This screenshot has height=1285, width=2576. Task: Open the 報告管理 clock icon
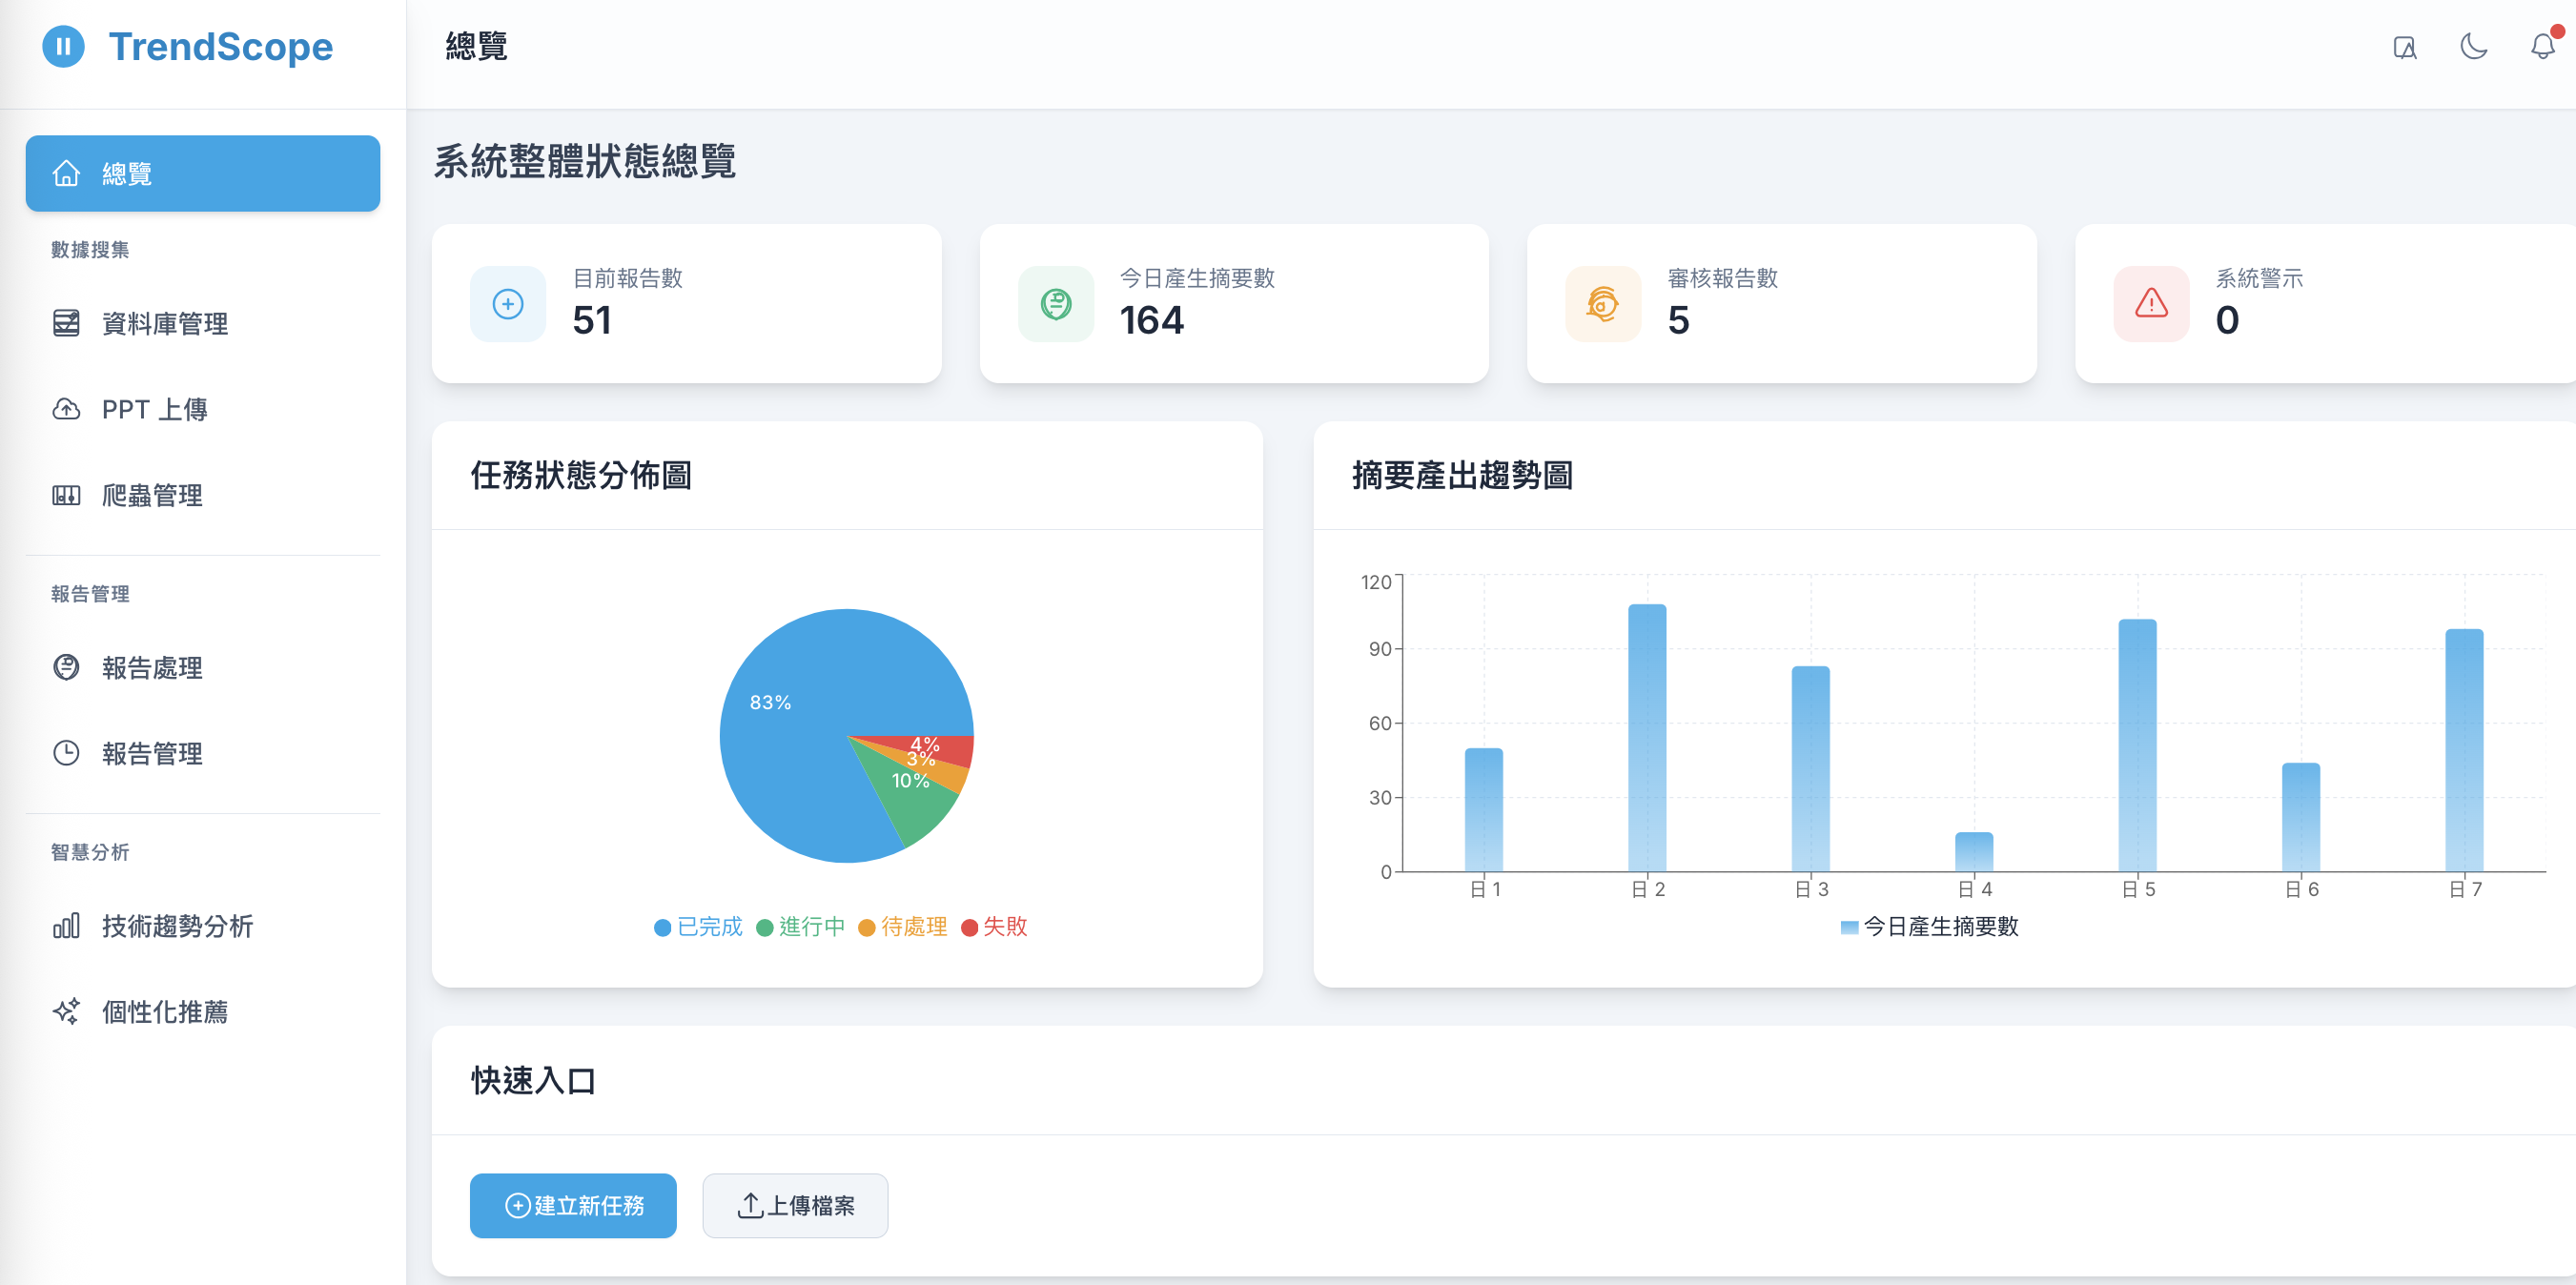pos(66,754)
